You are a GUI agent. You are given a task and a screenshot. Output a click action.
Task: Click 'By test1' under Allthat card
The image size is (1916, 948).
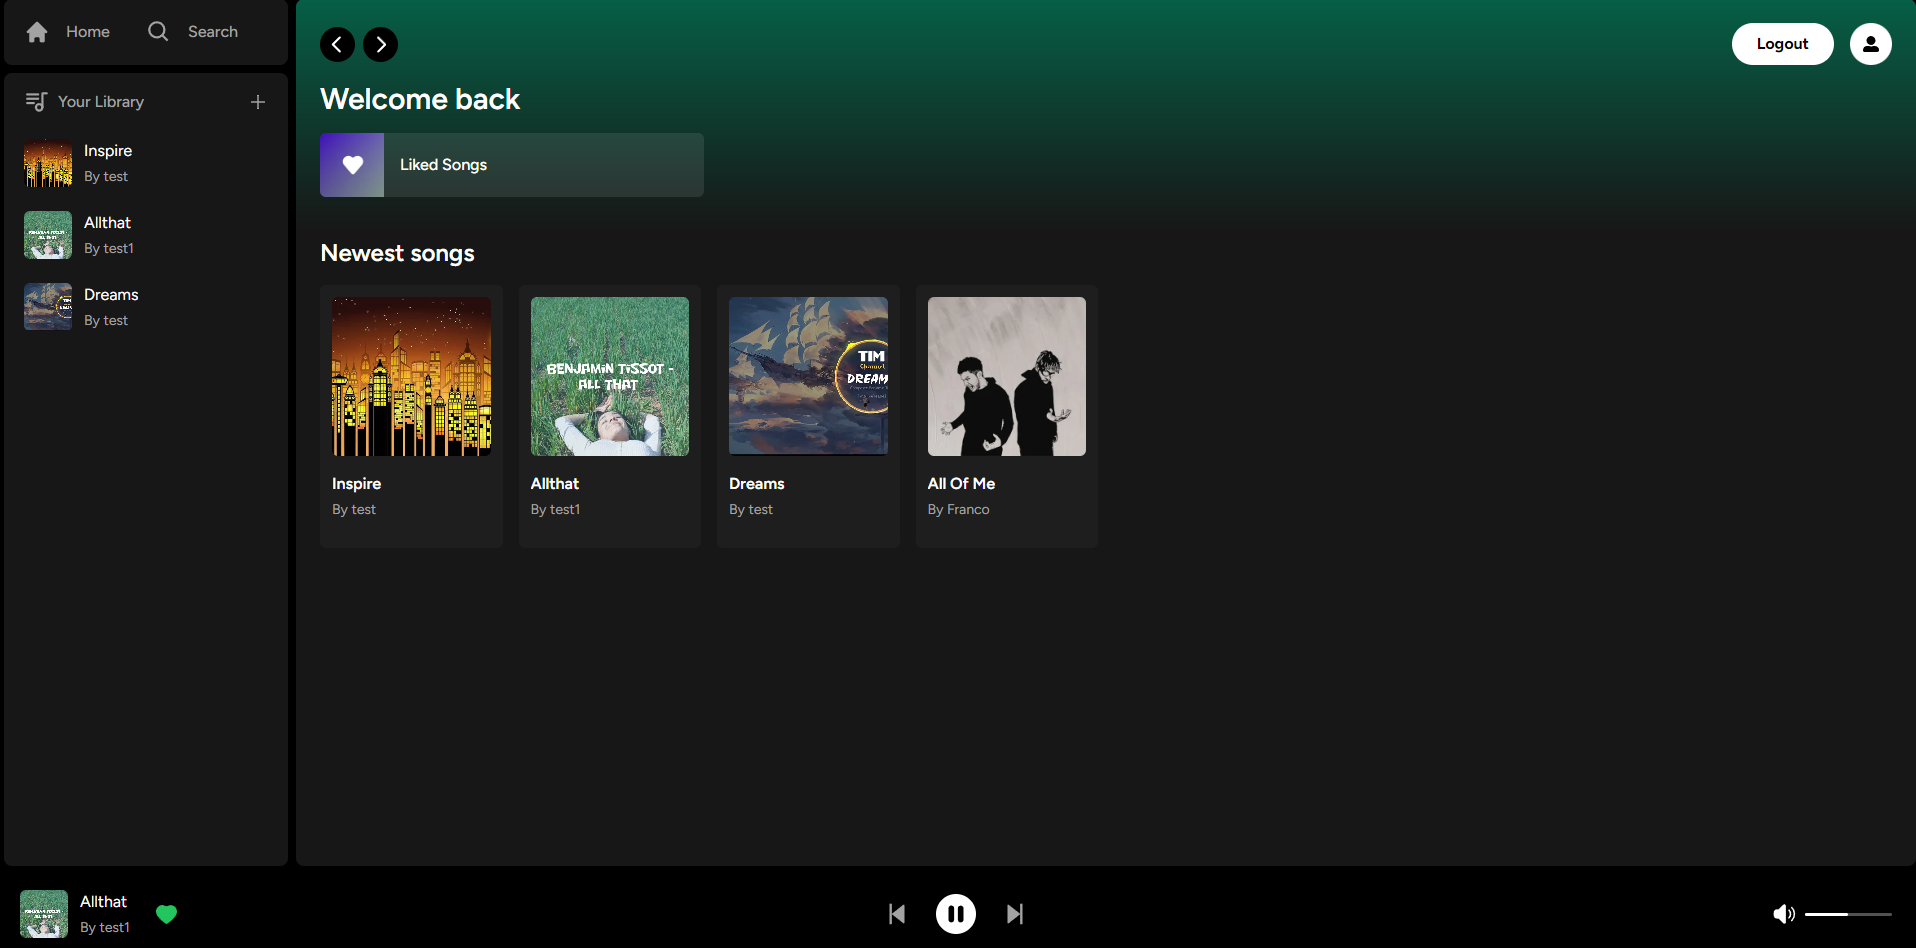(555, 510)
